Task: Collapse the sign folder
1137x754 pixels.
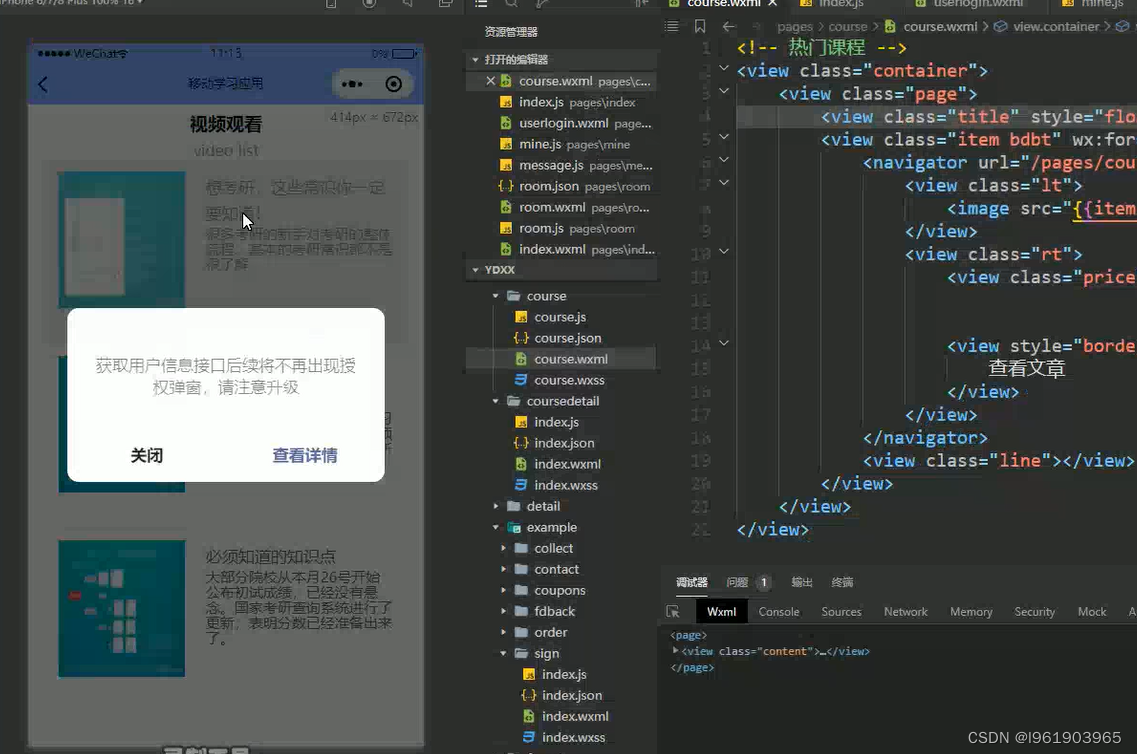Action: click(x=503, y=653)
